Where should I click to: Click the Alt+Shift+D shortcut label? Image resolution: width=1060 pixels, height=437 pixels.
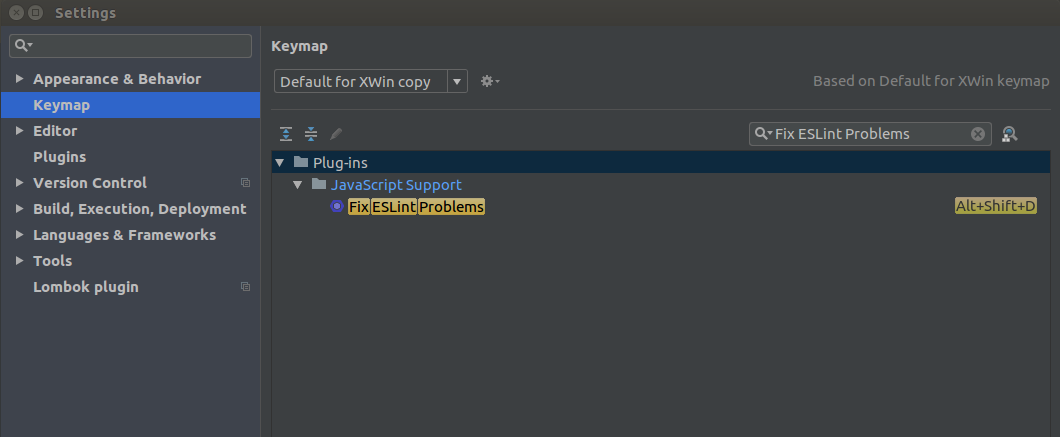tap(995, 207)
